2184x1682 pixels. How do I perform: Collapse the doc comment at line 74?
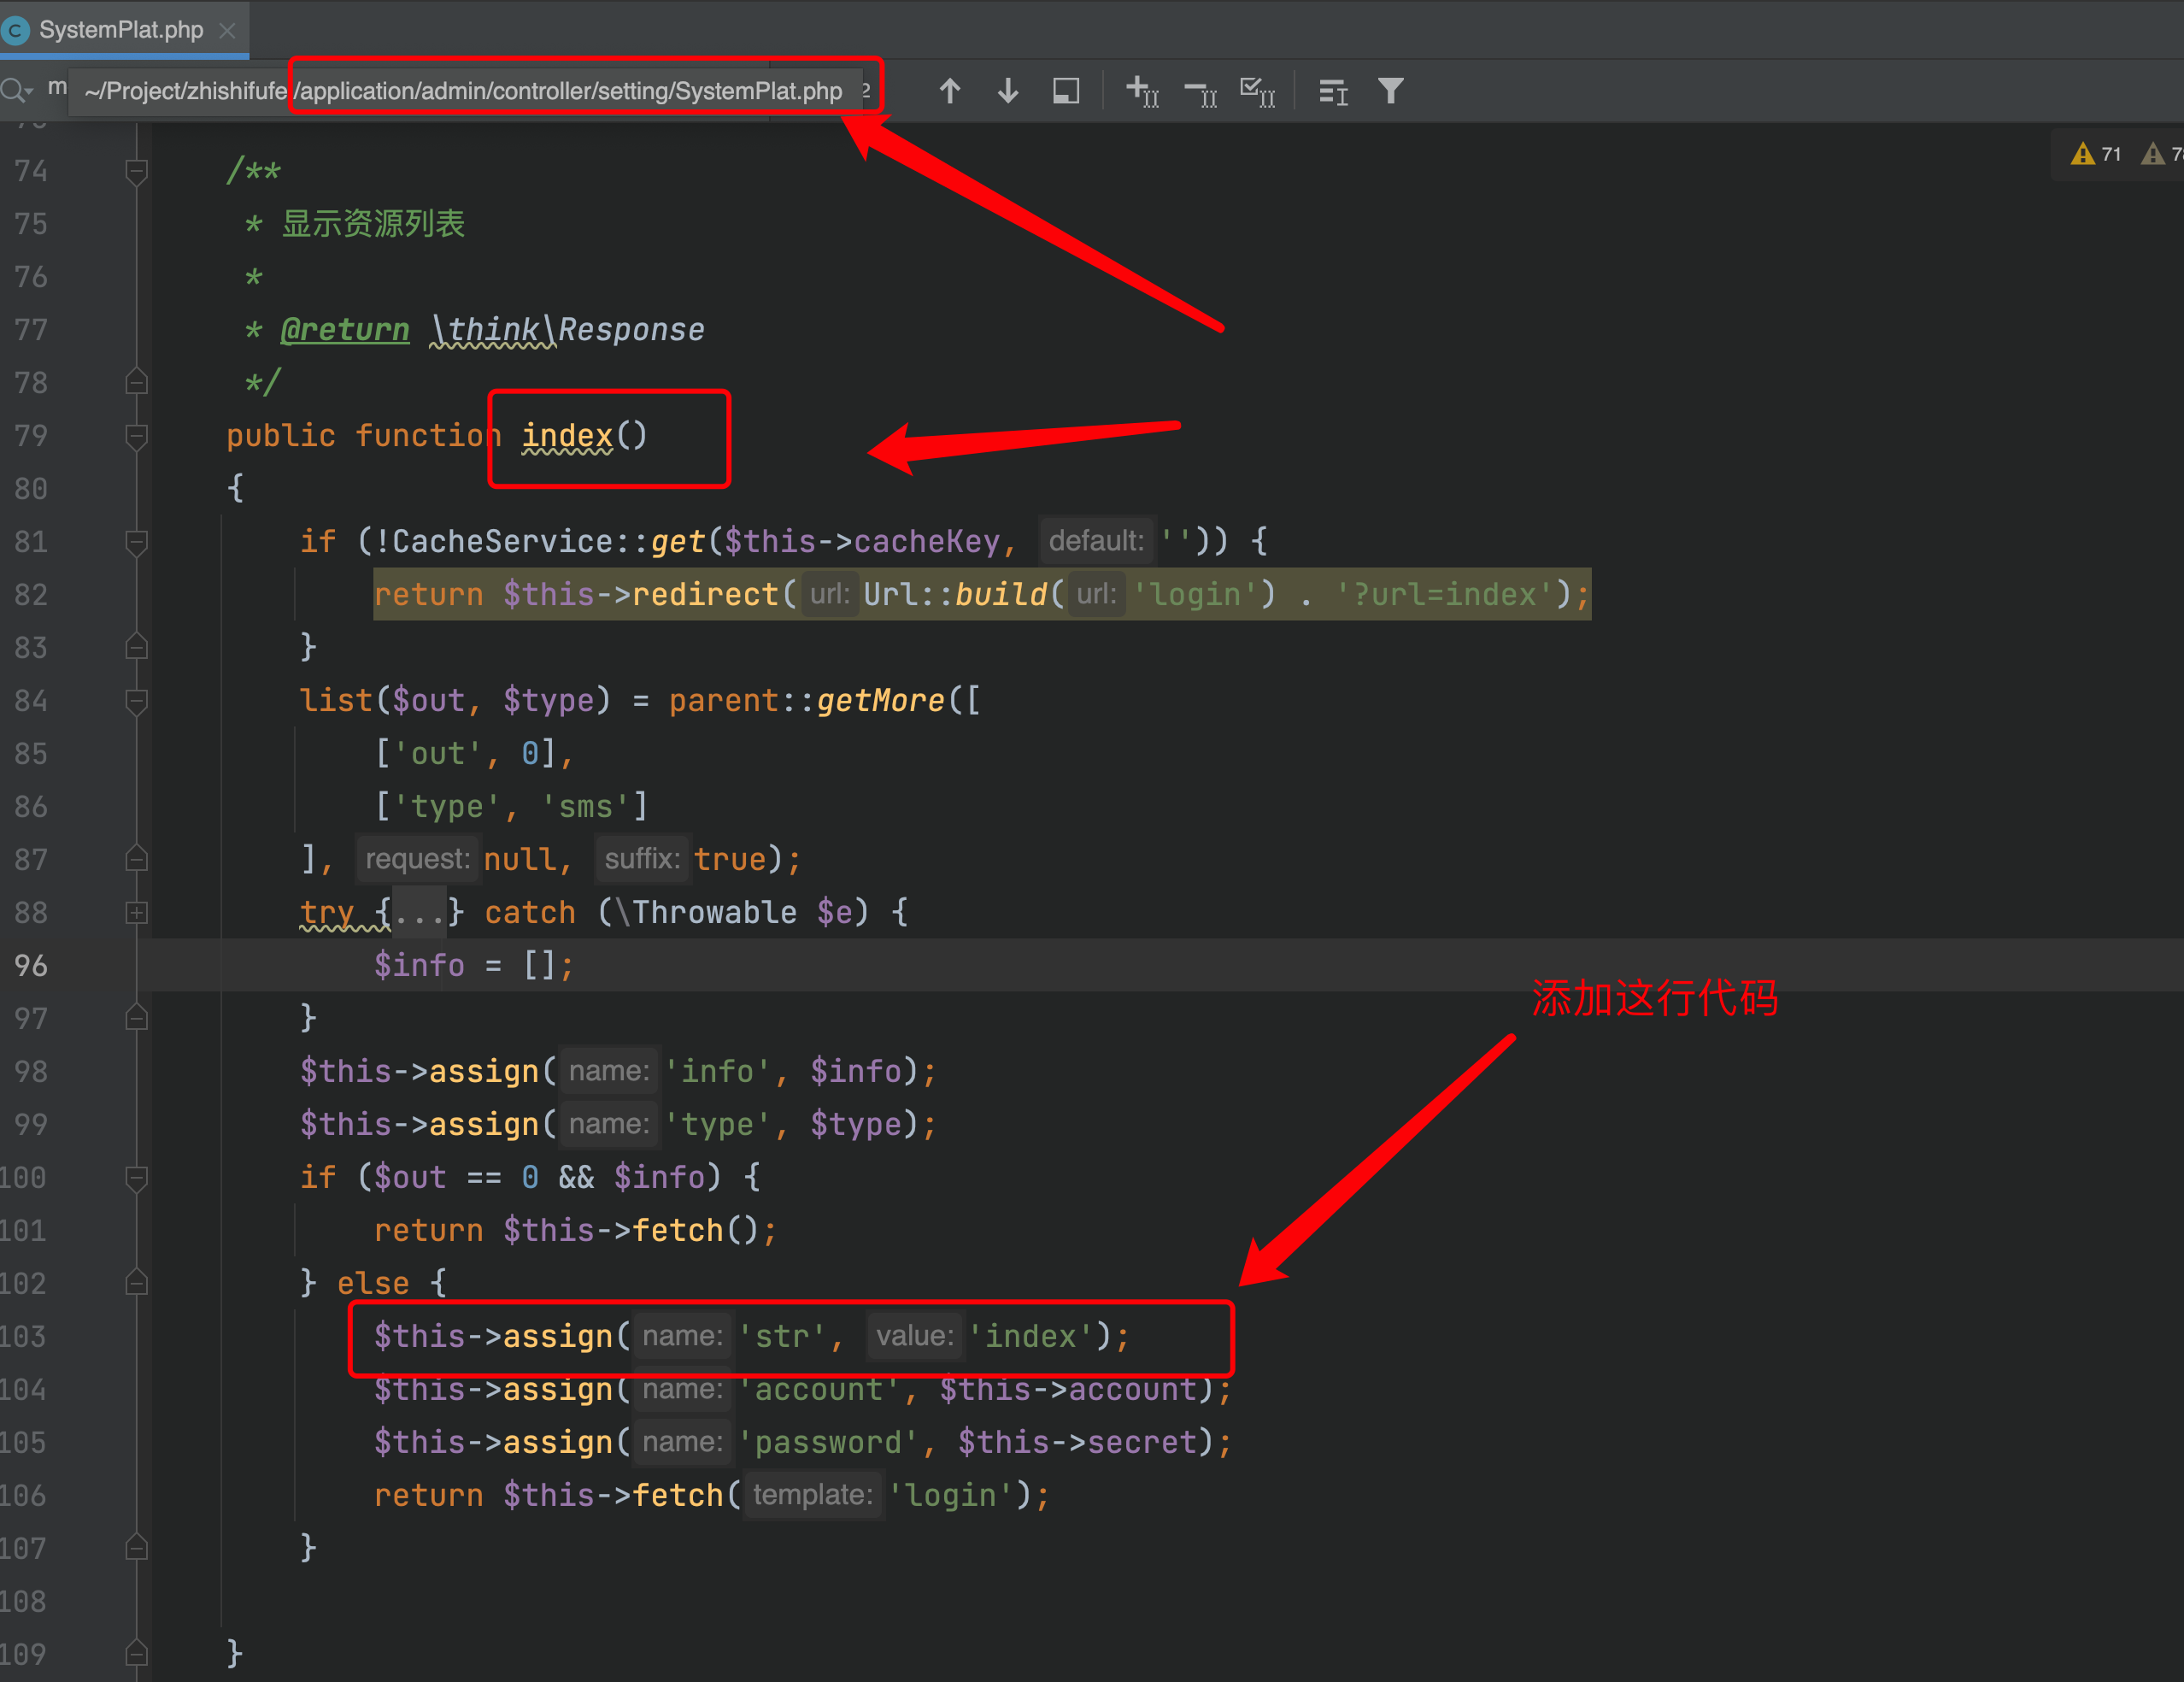(137, 171)
